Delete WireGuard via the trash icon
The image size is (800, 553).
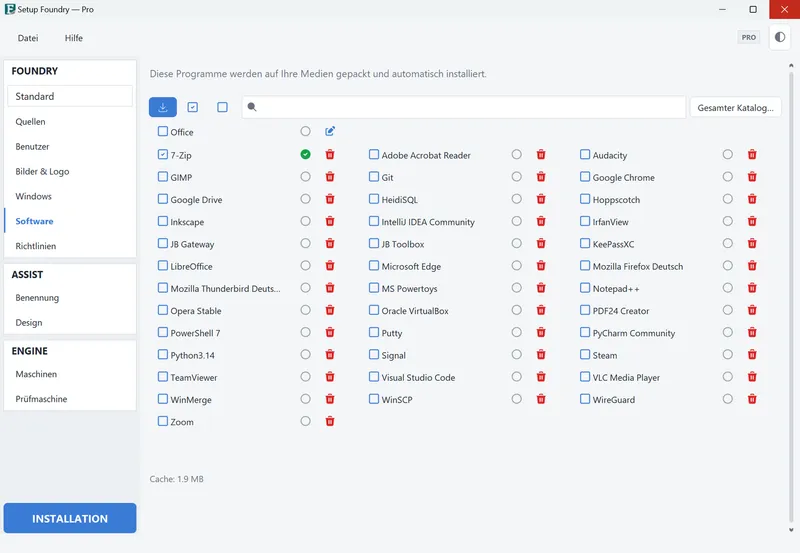(752, 399)
